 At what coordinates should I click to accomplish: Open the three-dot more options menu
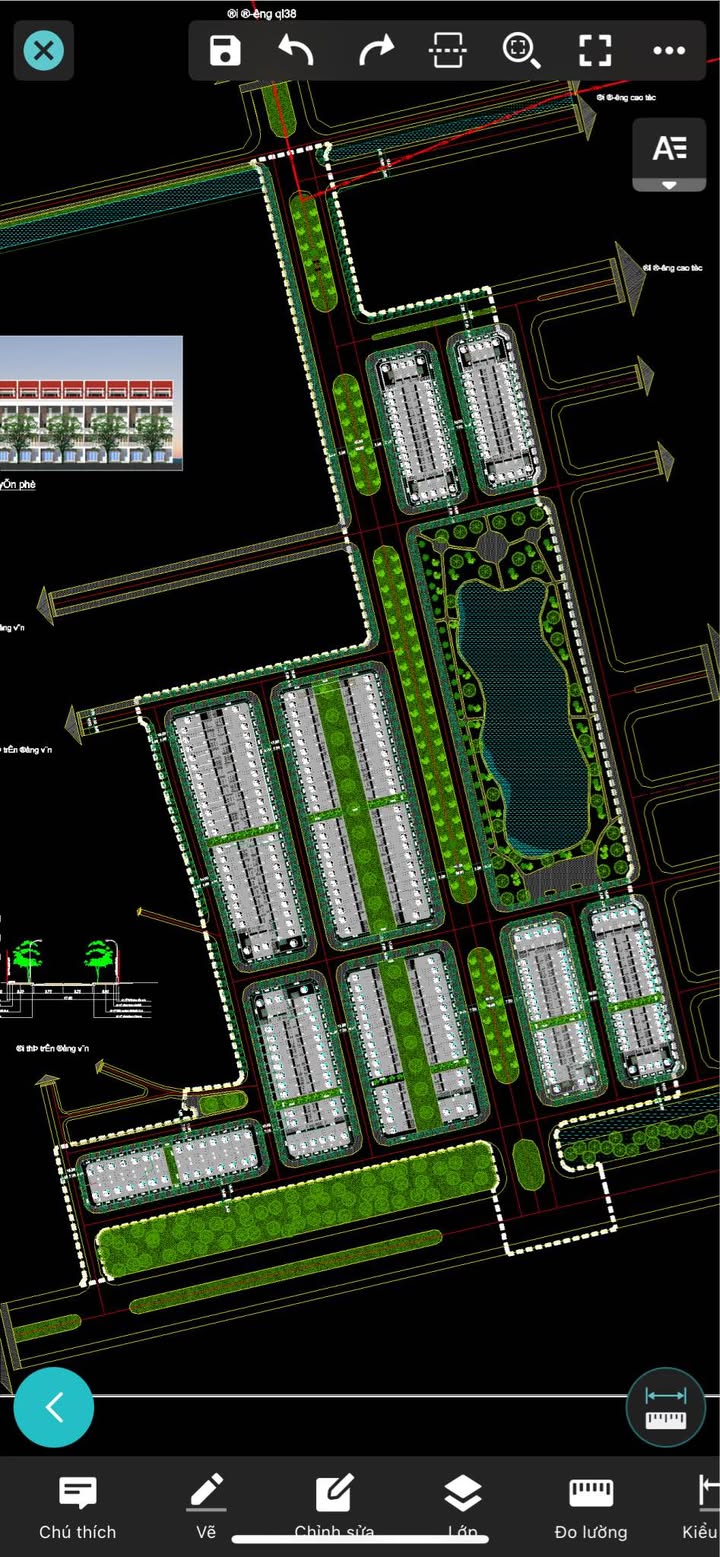tap(668, 50)
